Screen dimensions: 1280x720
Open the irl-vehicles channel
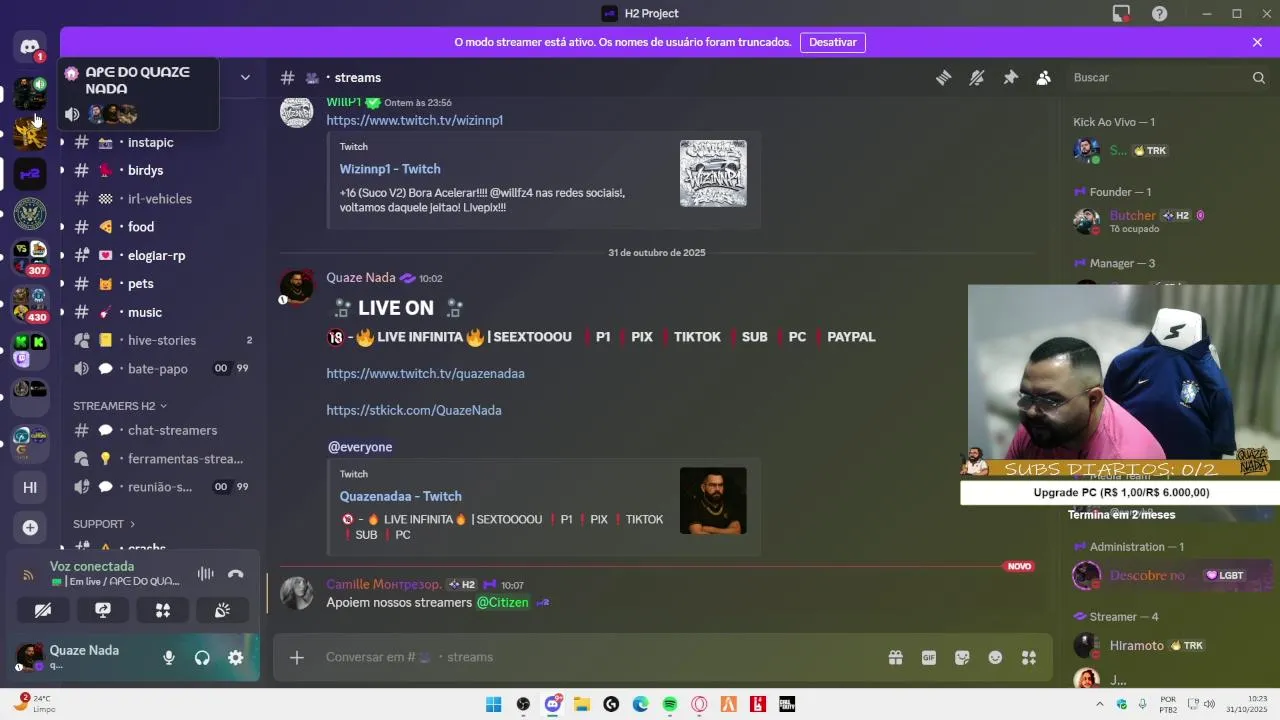[160, 199]
